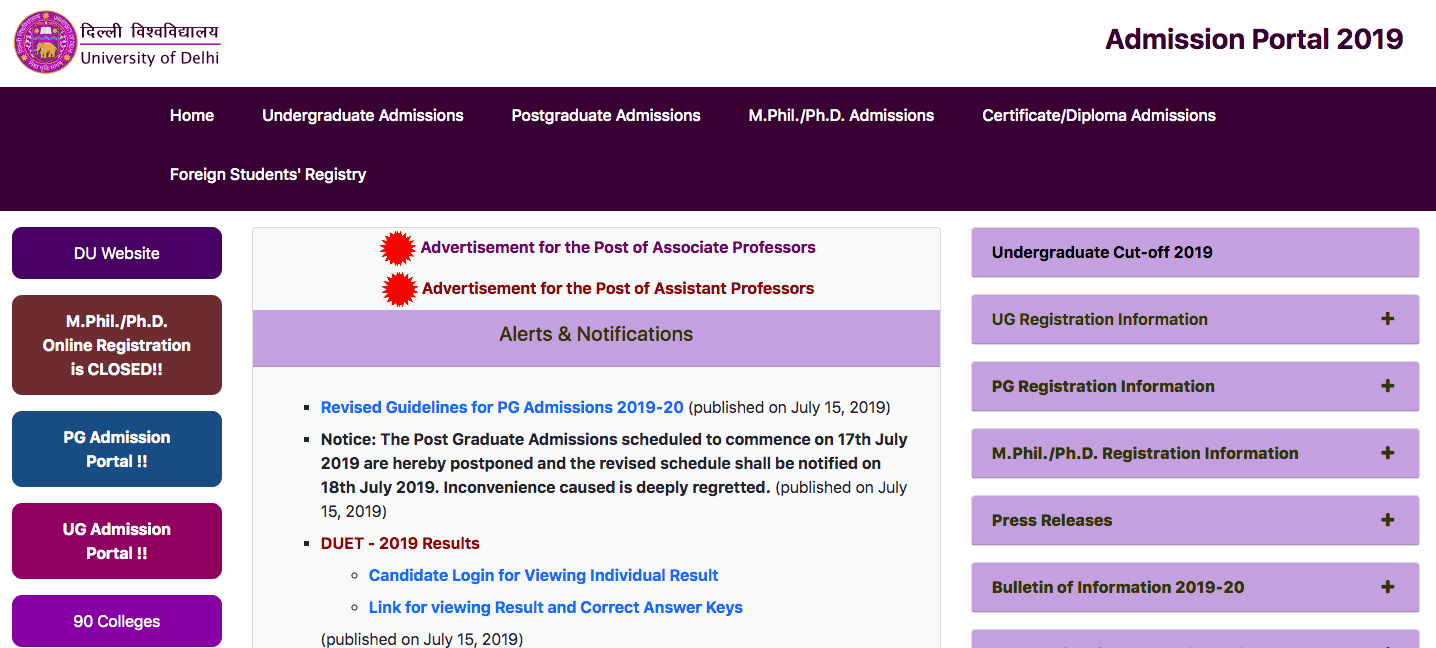This screenshot has height=648, width=1436.
Task: Expand UG Registration Information with plus icon
Action: tap(1387, 319)
